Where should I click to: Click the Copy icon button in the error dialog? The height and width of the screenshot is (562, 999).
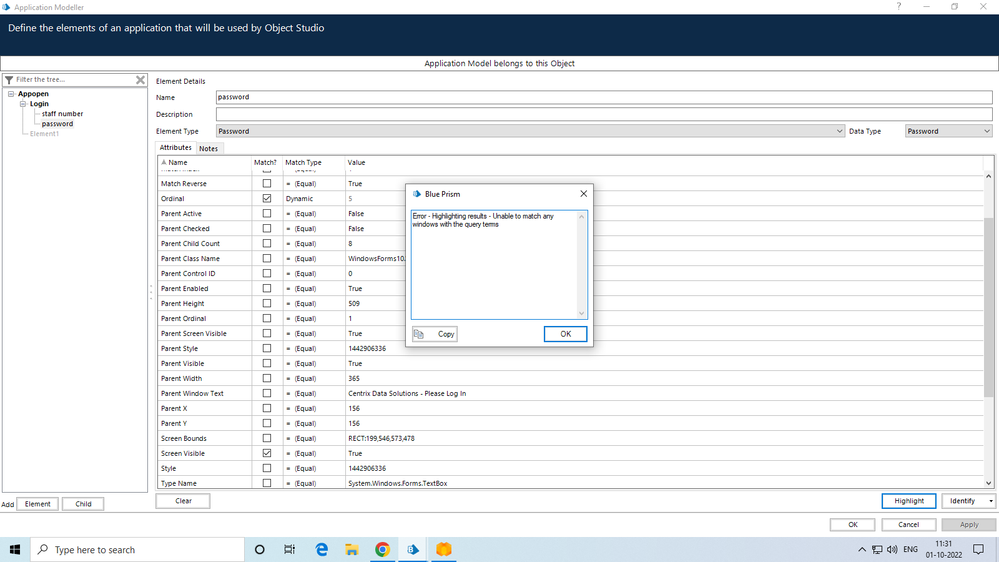(435, 334)
